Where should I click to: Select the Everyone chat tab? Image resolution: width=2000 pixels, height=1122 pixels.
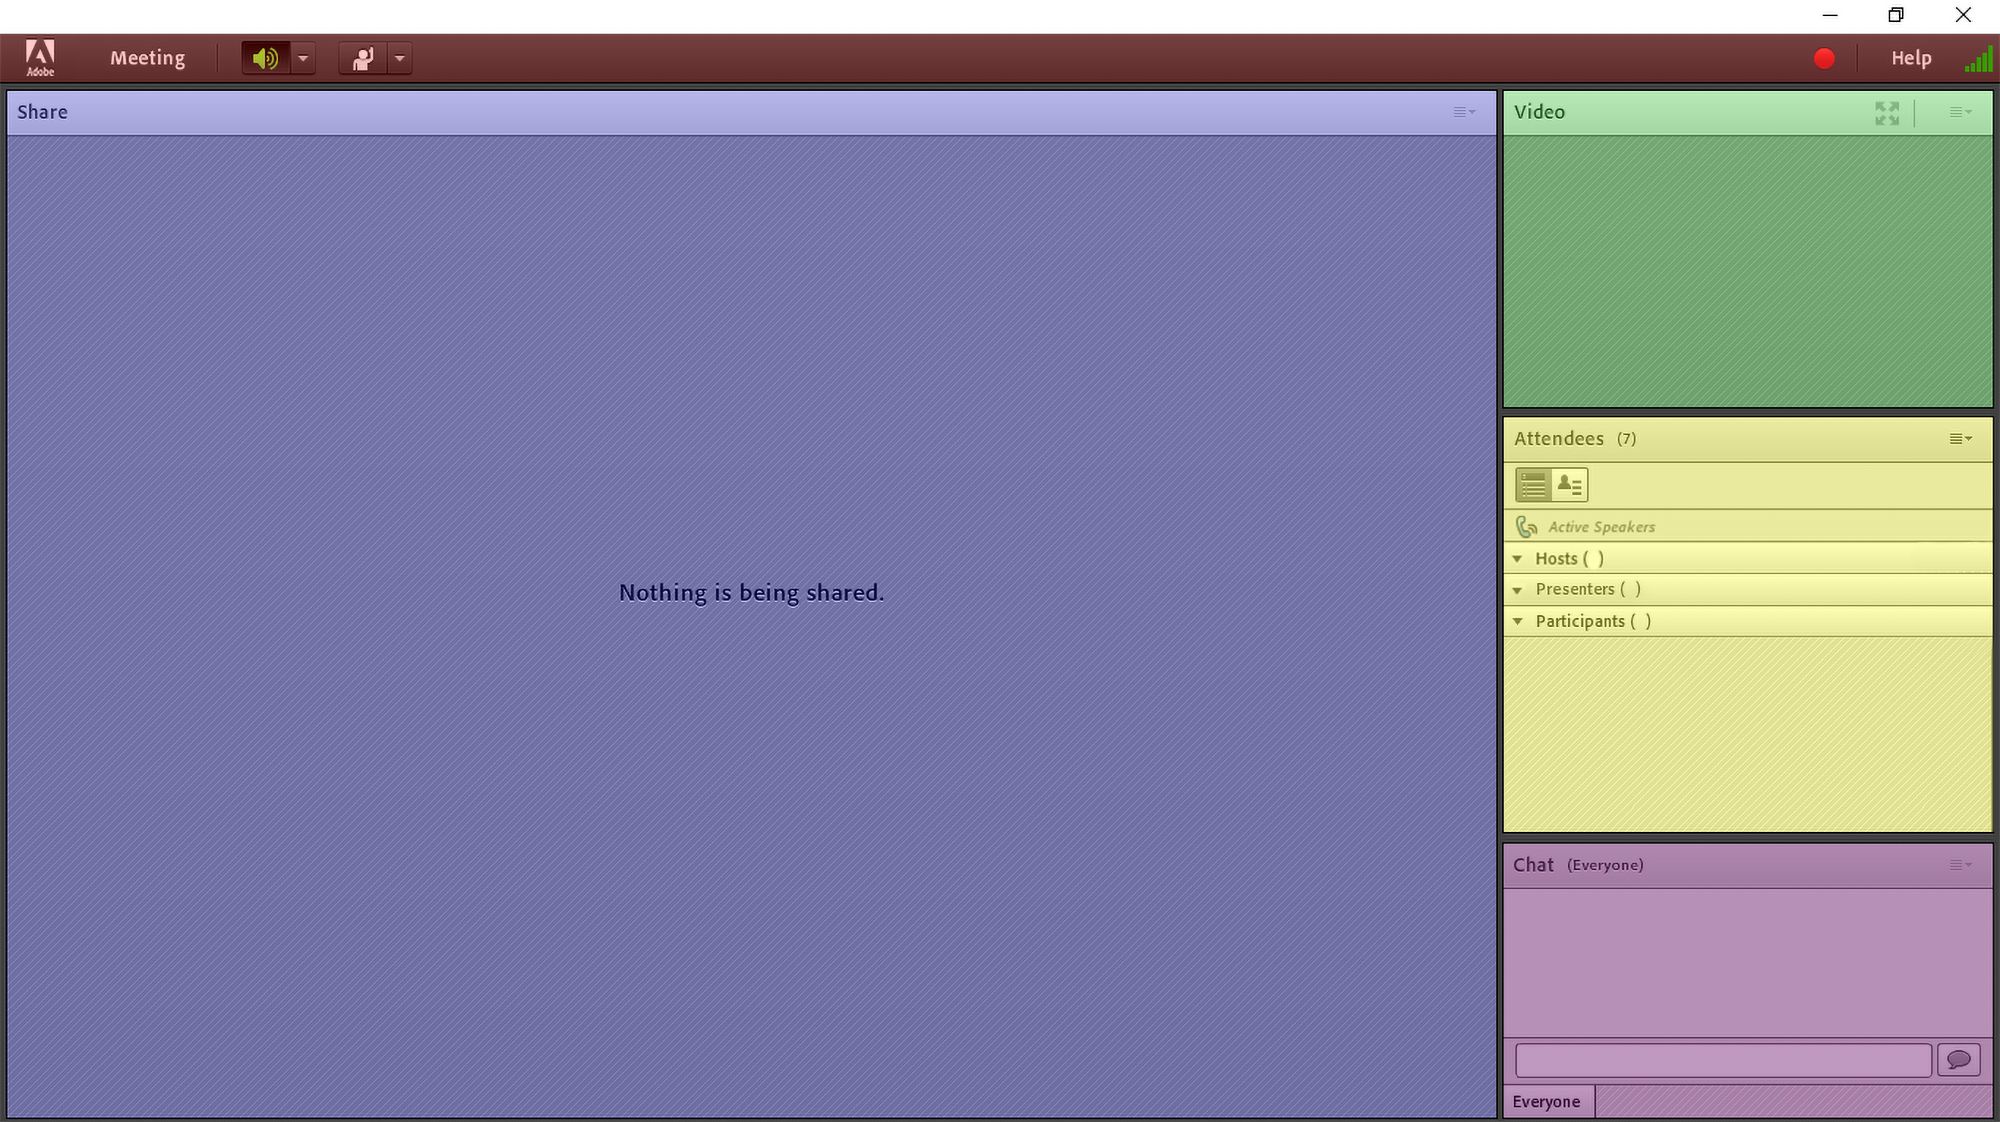pyautogui.click(x=1546, y=1102)
